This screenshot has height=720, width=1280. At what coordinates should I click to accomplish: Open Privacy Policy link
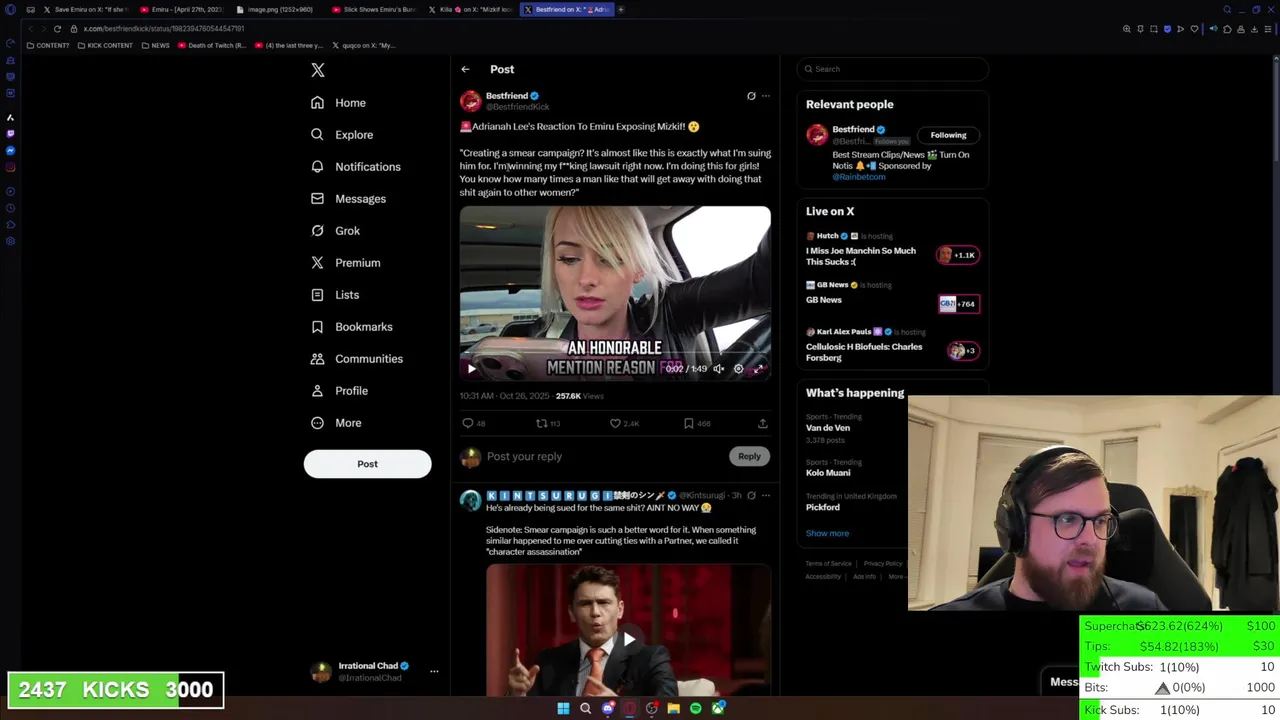pyautogui.click(x=883, y=564)
